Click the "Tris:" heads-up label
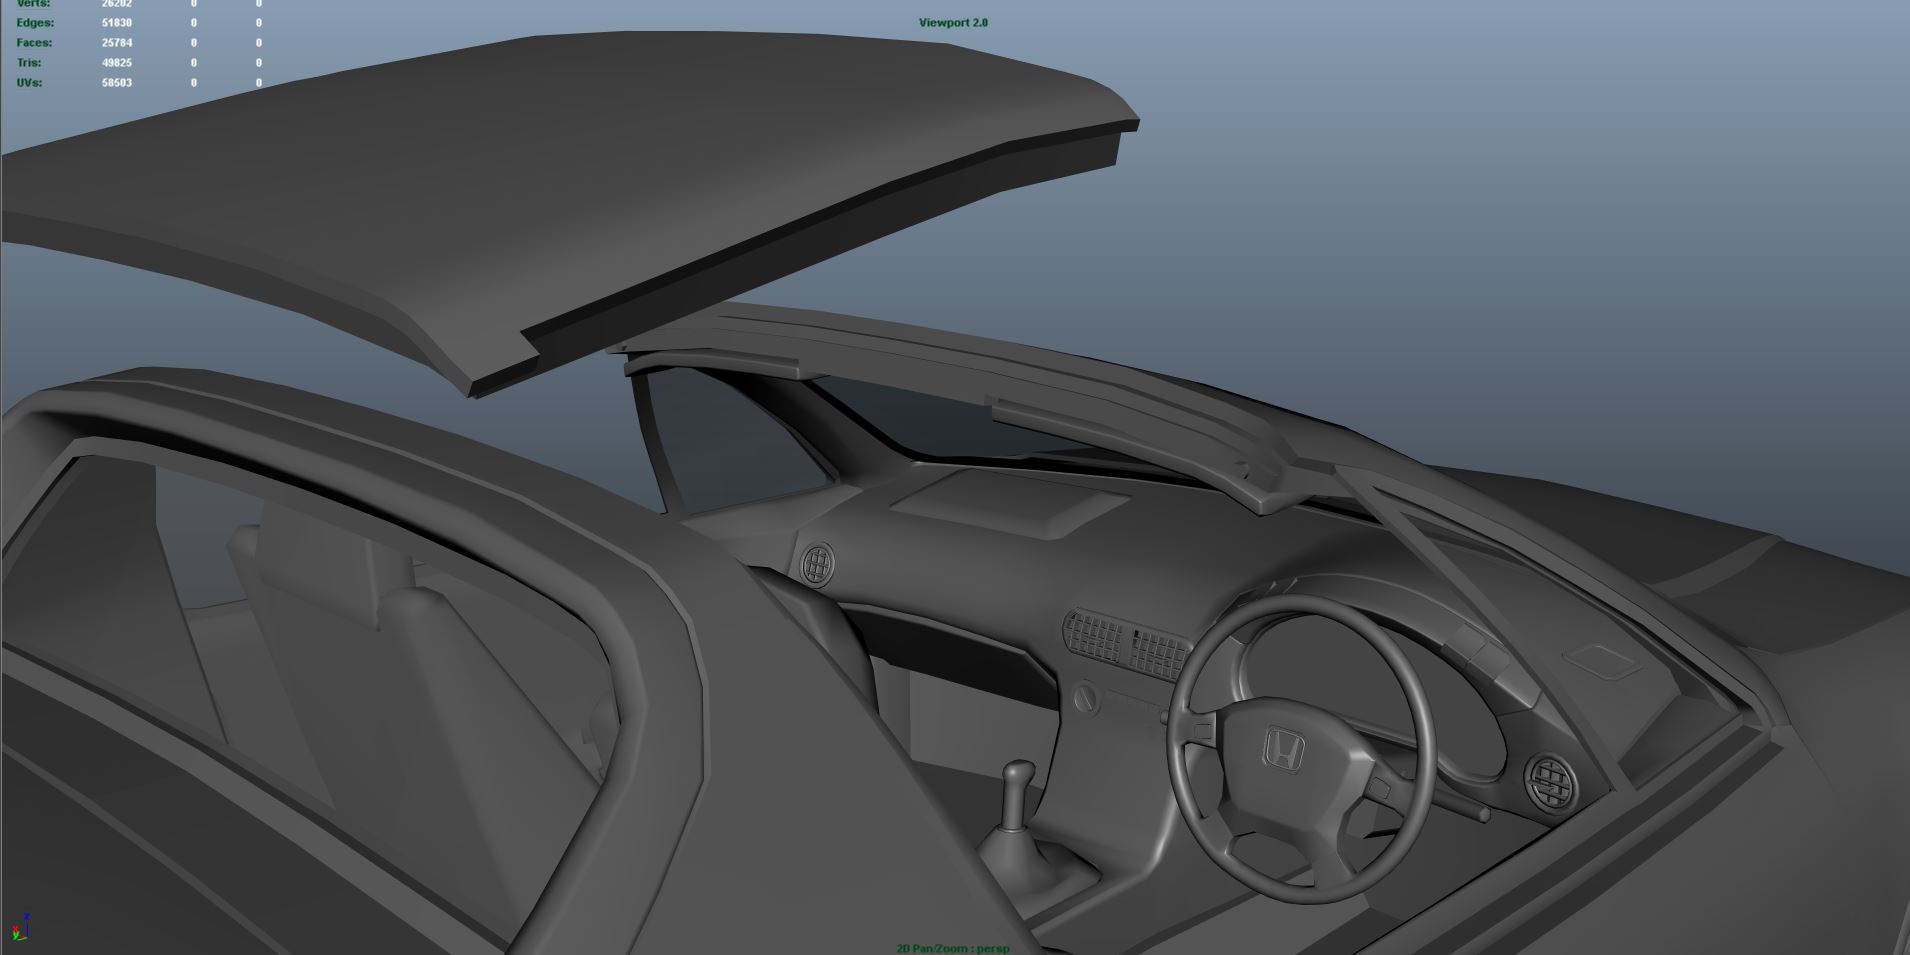The image size is (1910, 955). (29, 63)
